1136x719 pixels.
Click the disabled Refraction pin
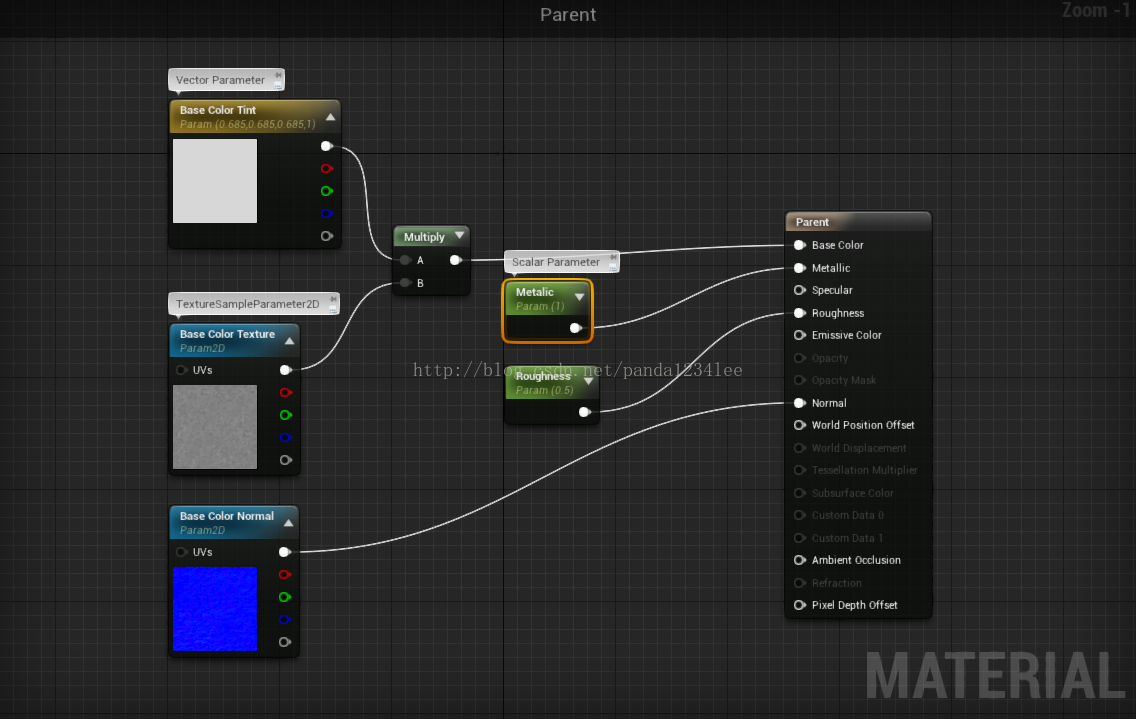point(800,583)
